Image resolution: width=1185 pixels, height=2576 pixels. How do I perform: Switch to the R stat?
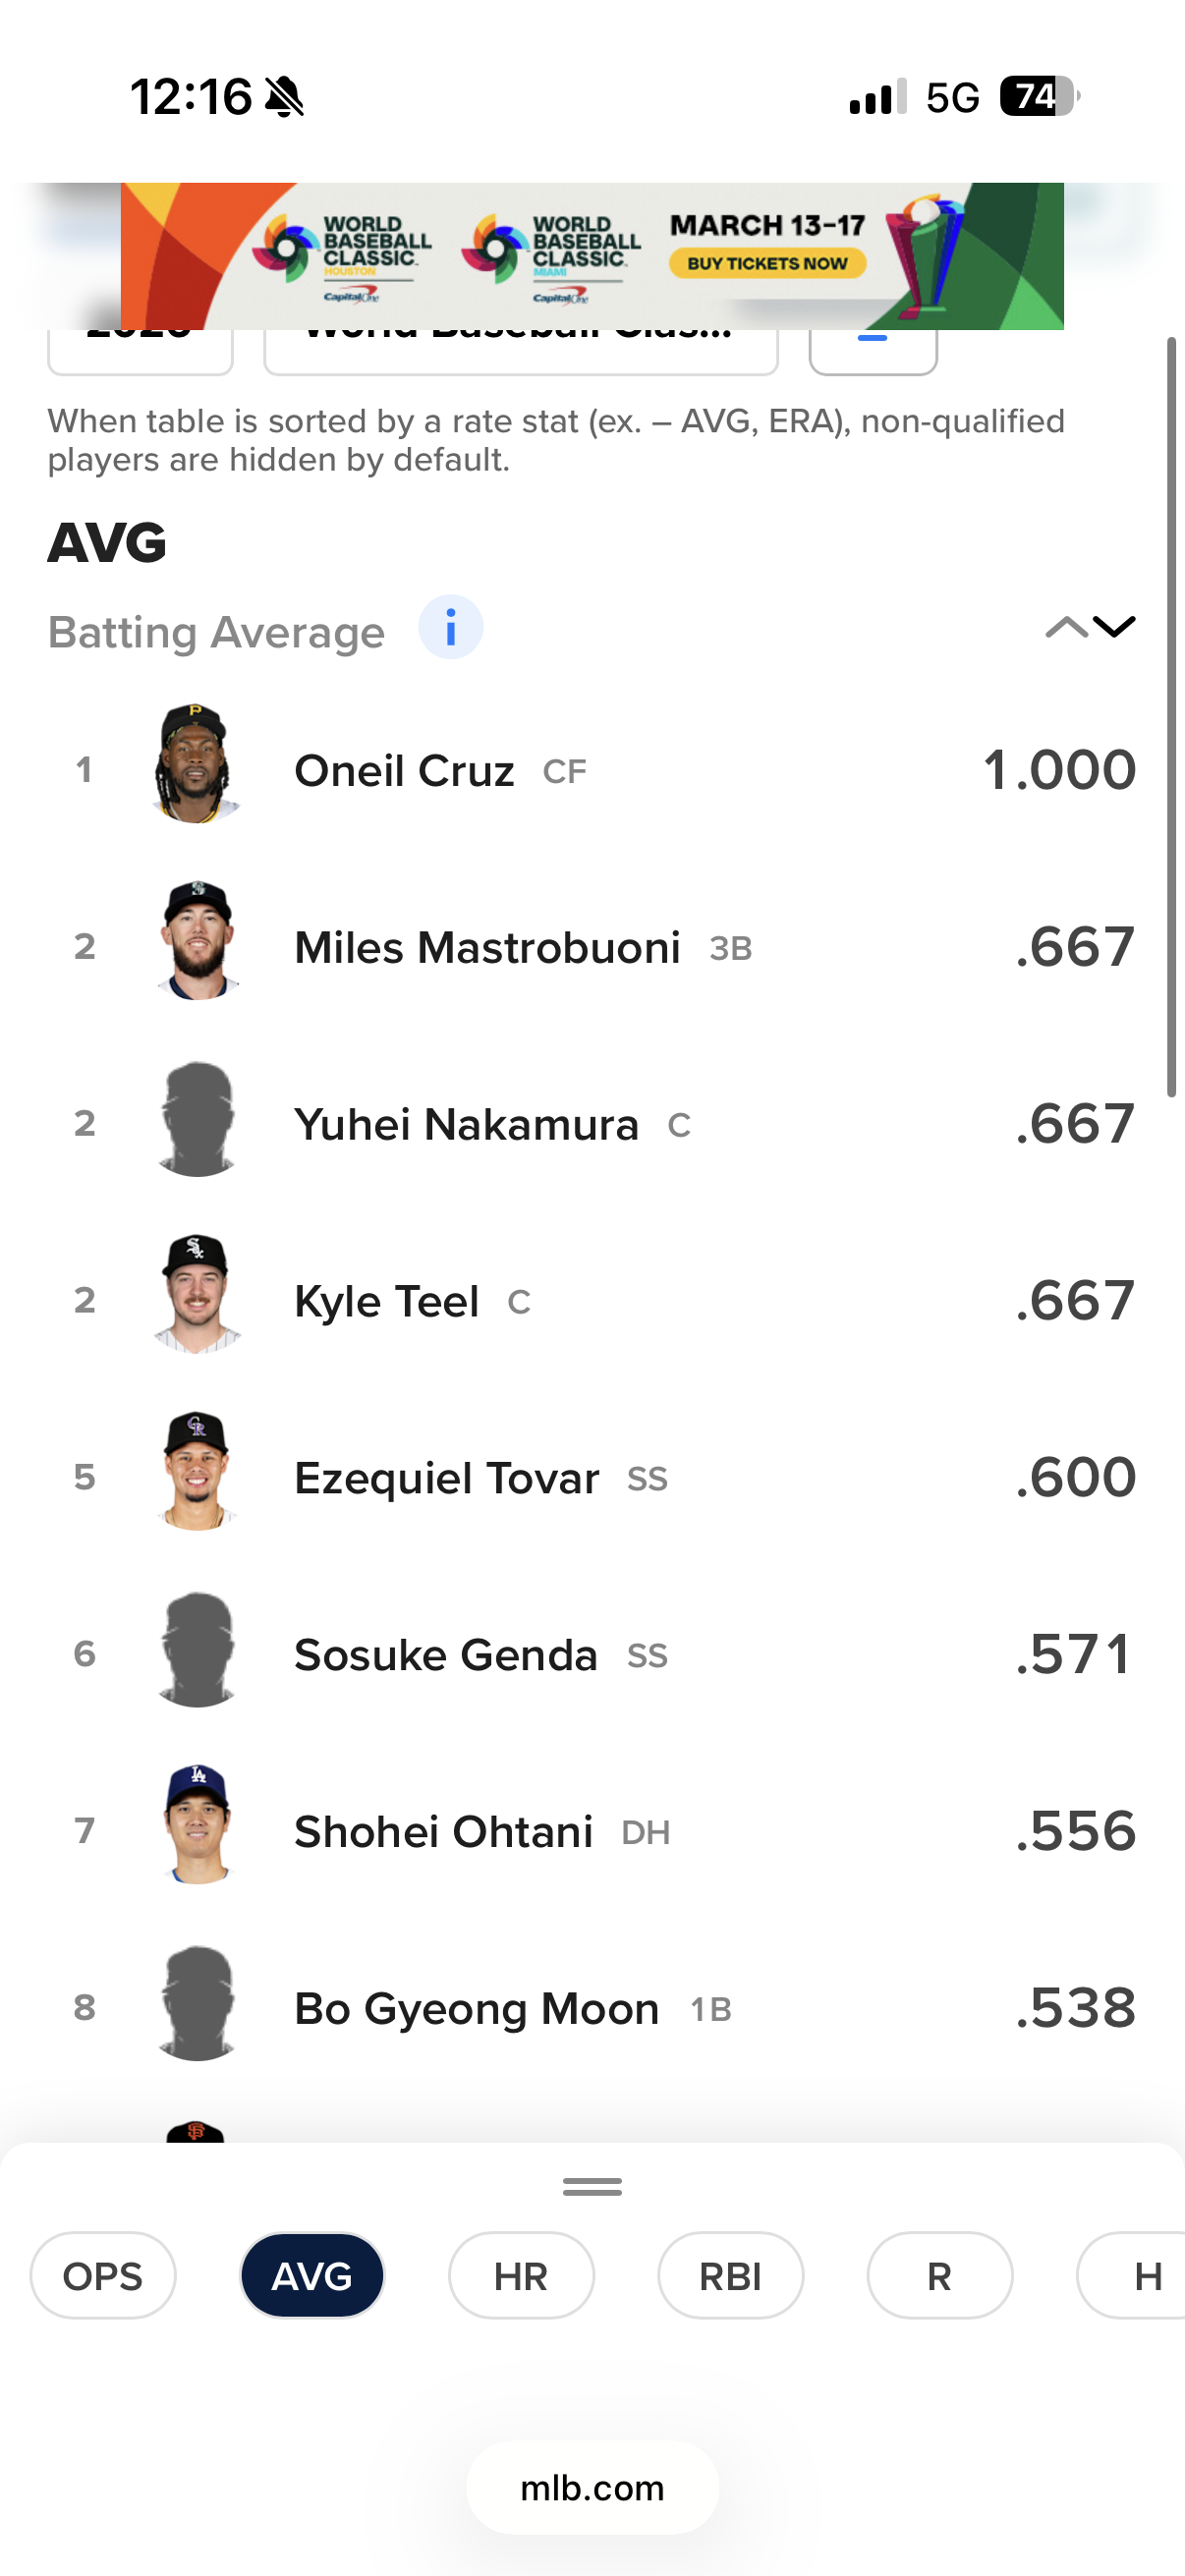tap(939, 2275)
